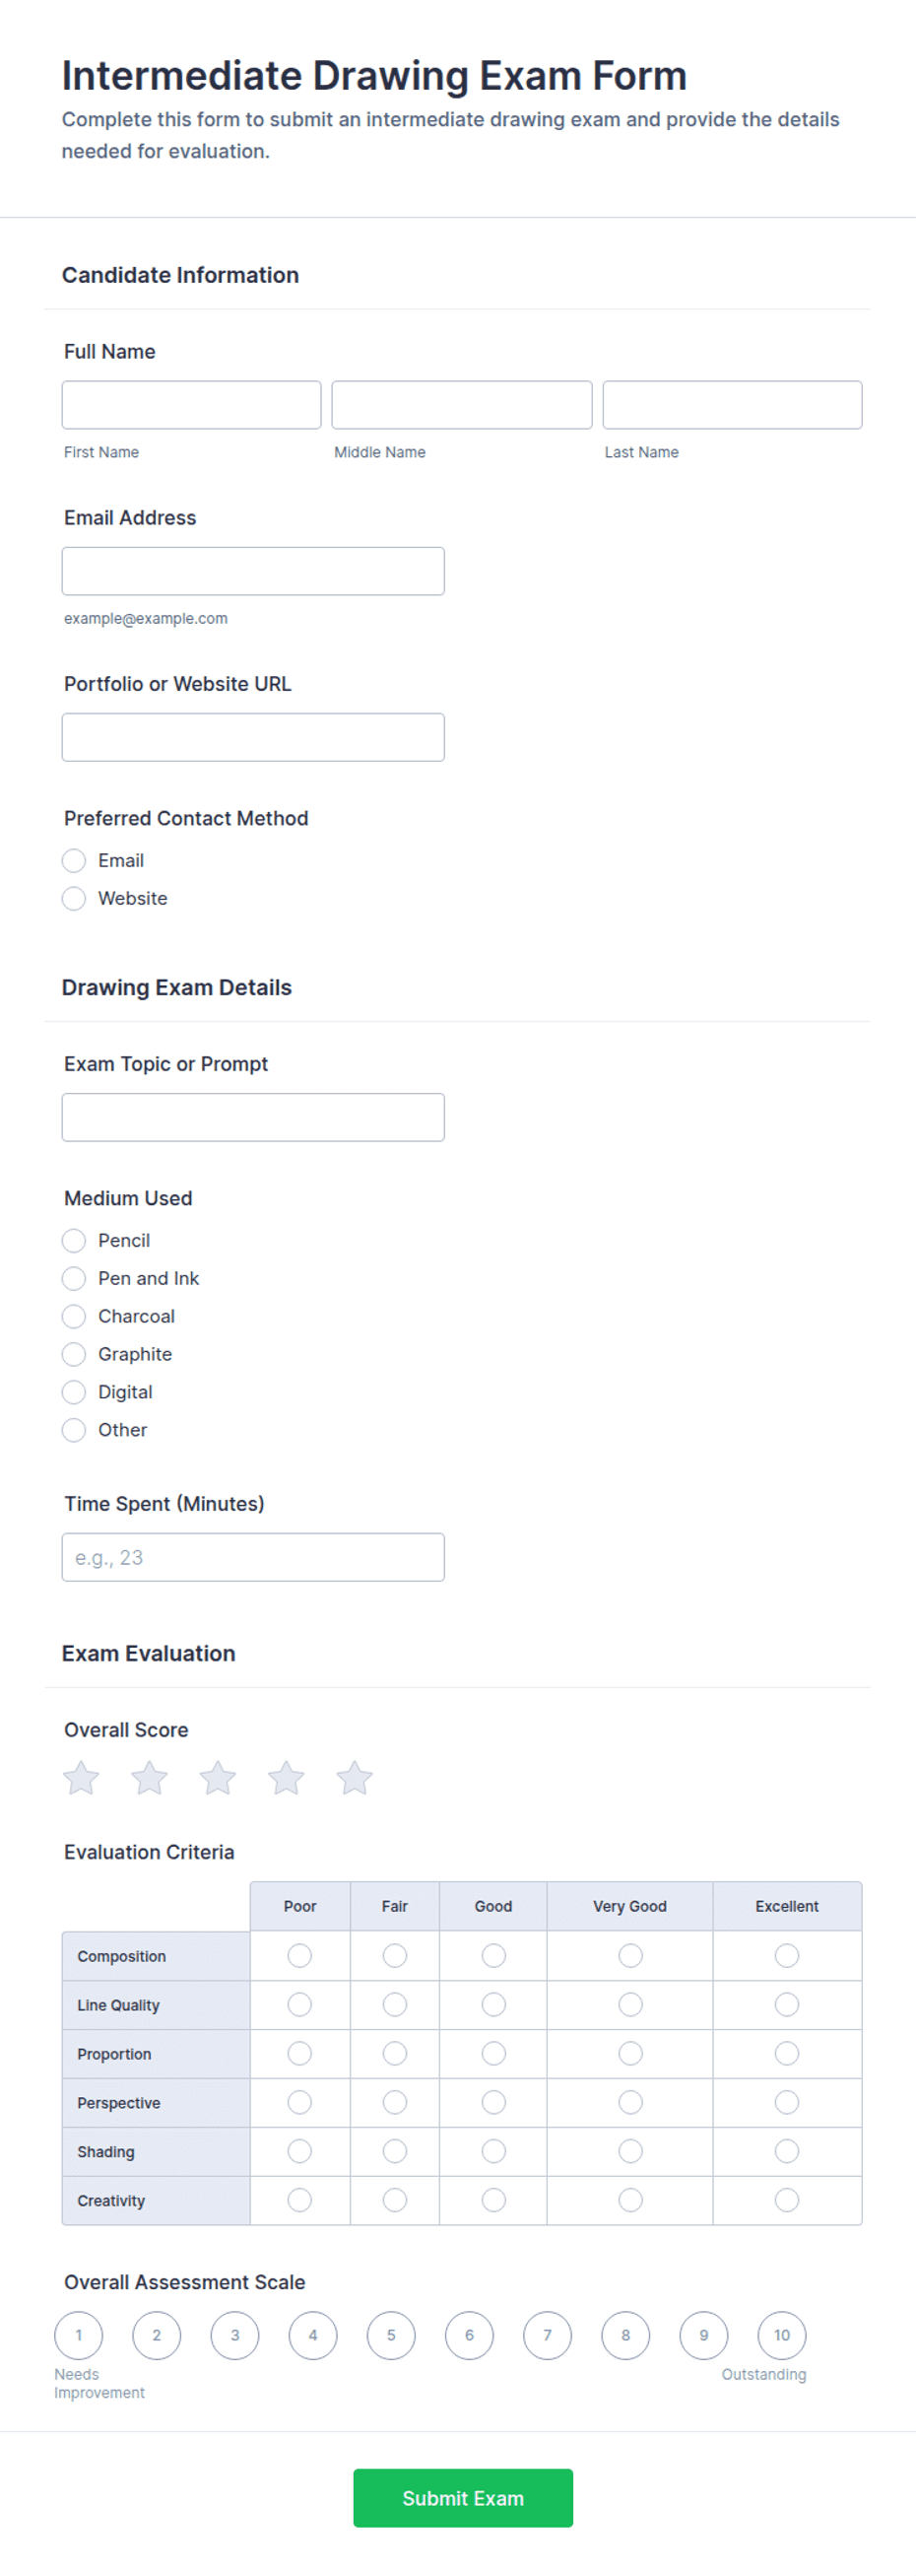Click the Time Spent (Minutes) field
This screenshot has height=2576, width=916.
click(x=253, y=1557)
